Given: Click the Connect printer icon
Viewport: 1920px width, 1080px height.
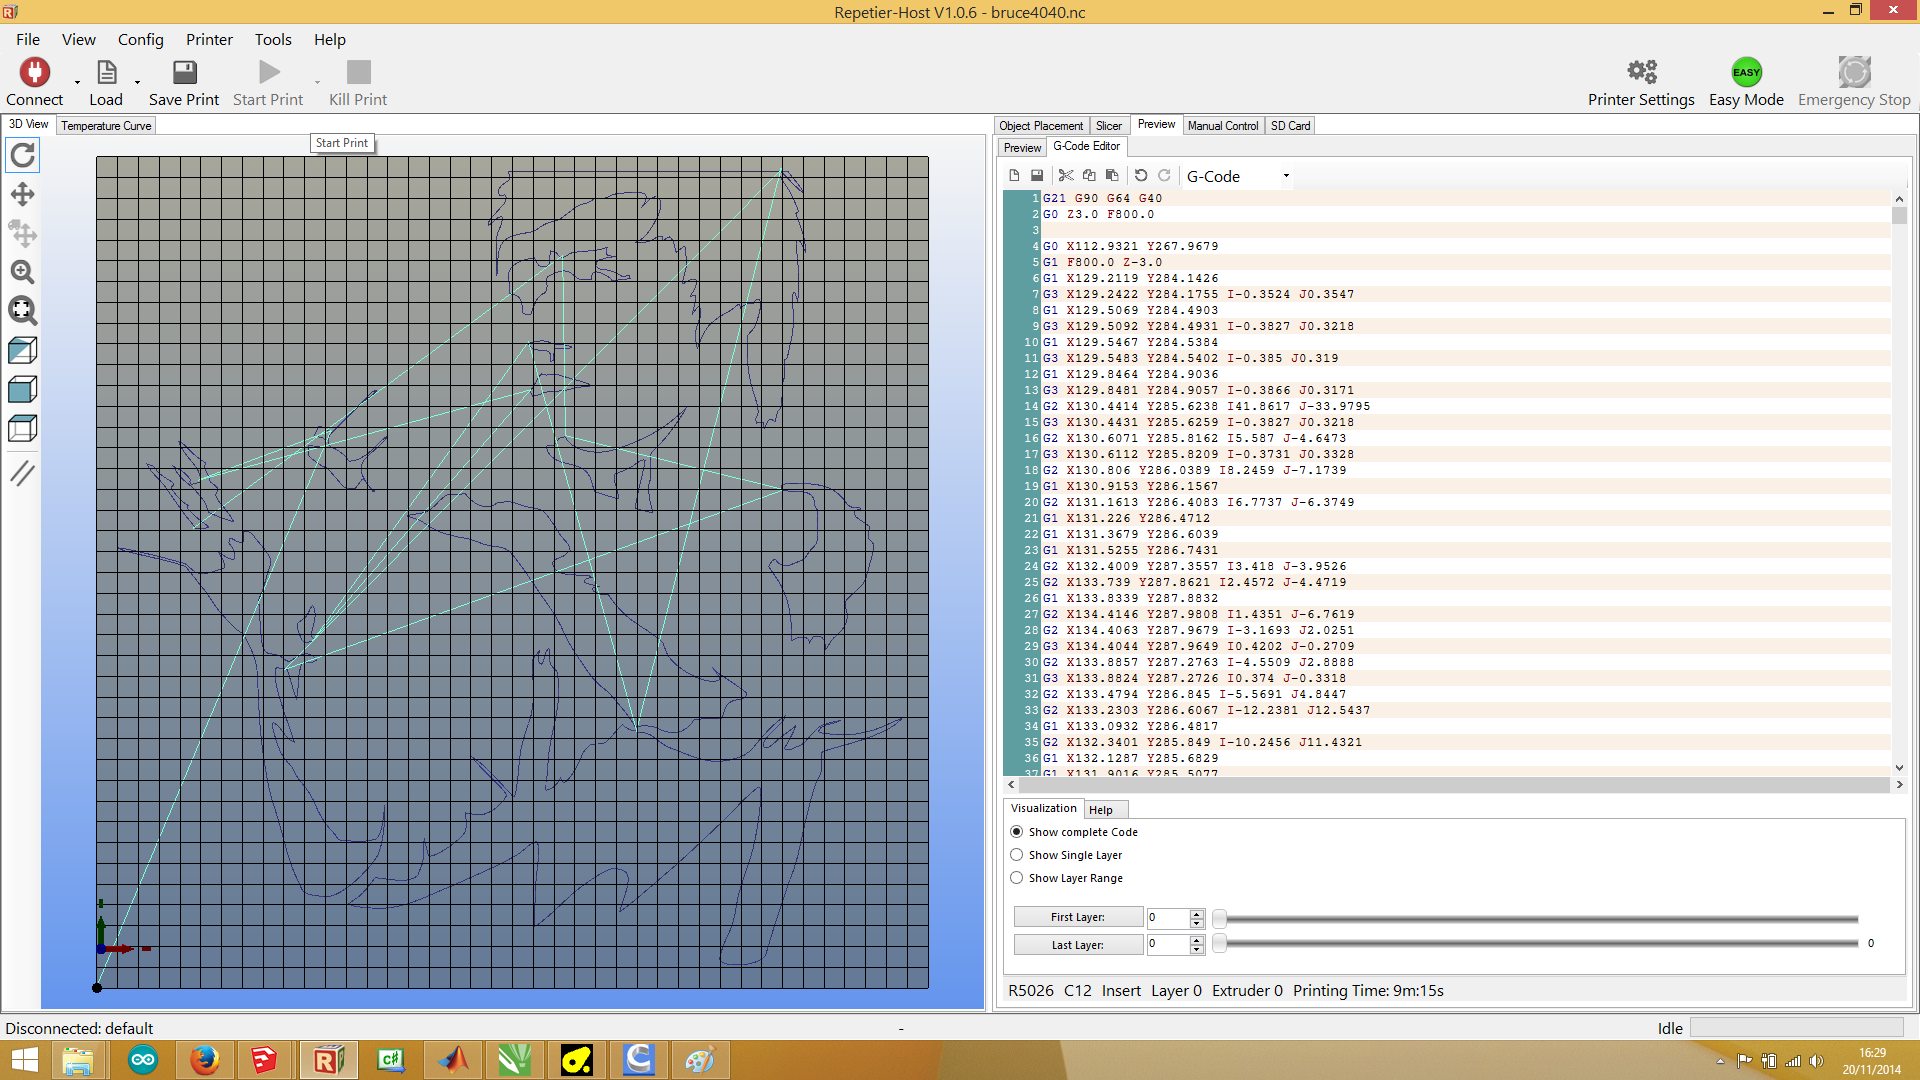Looking at the screenshot, I should pyautogui.click(x=35, y=72).
